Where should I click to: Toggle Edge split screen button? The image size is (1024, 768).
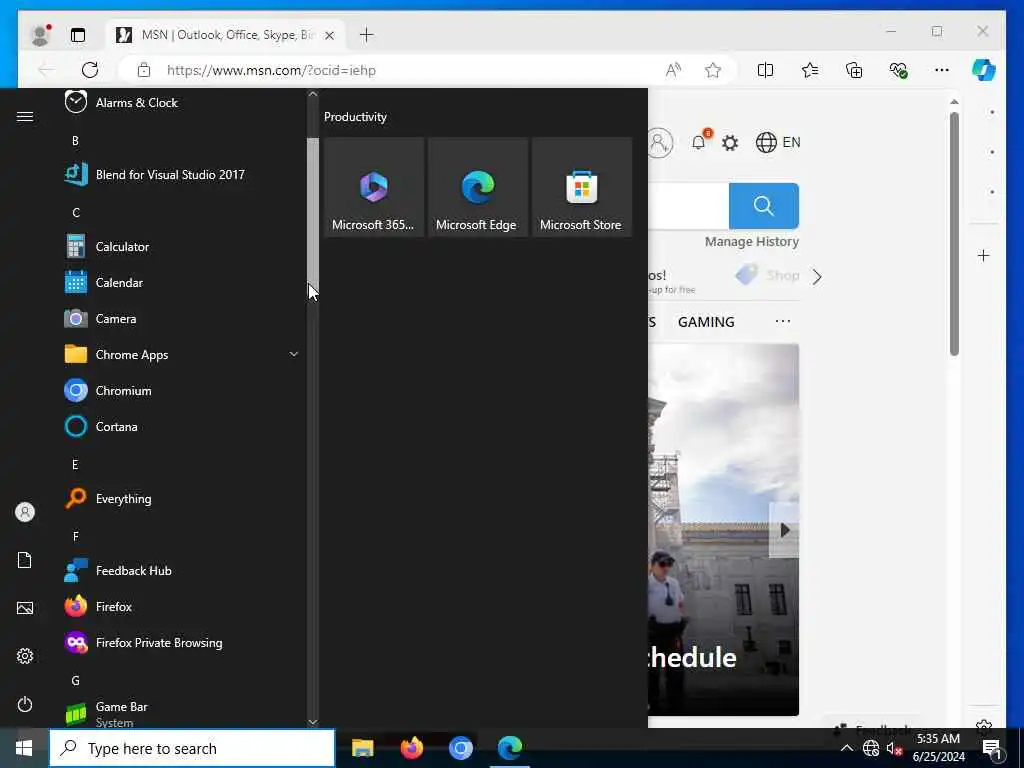(765, 70)
